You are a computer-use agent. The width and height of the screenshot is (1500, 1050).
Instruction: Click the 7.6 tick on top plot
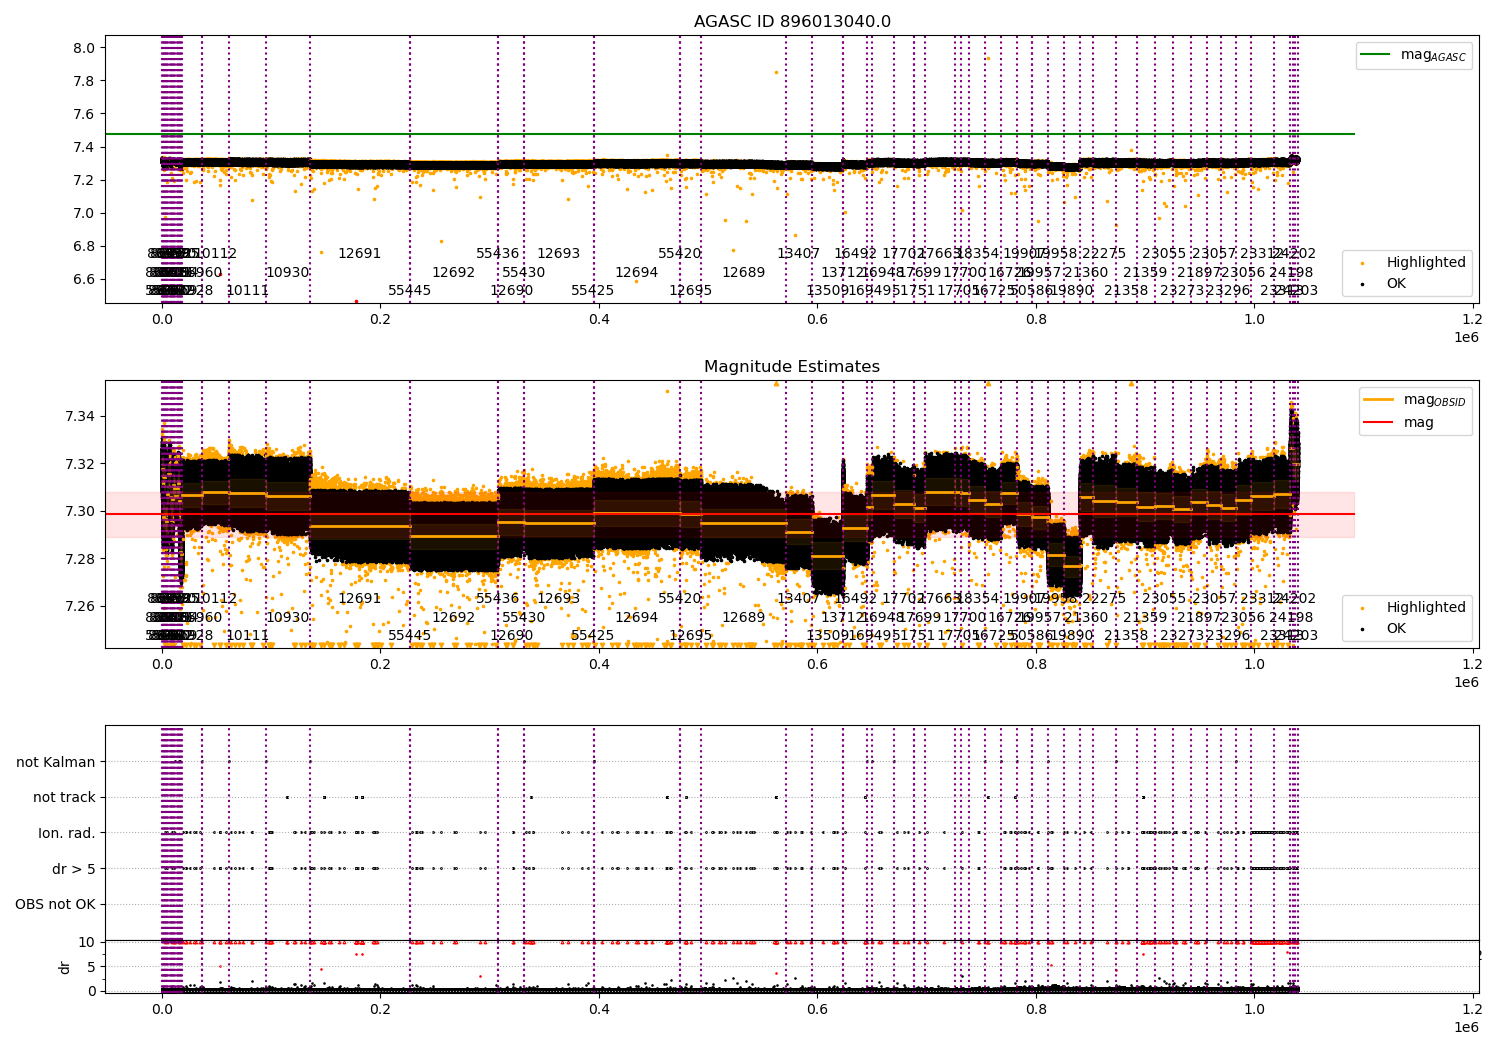[84, 114]
